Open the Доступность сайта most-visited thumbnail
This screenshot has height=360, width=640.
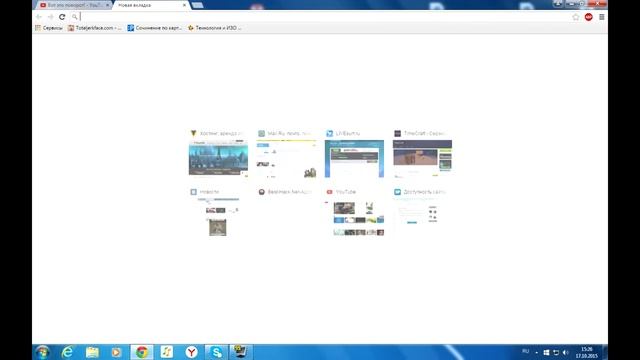tap(422, 217)
